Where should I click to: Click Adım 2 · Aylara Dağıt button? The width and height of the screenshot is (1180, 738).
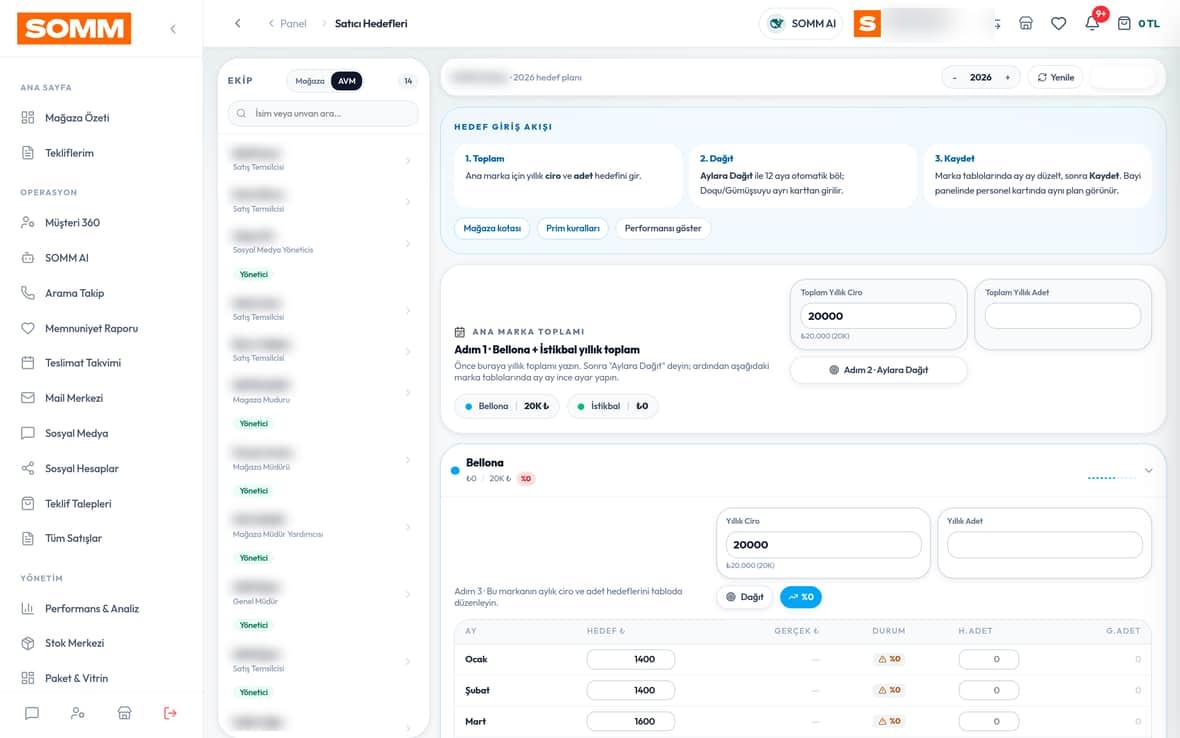(878, 370)
